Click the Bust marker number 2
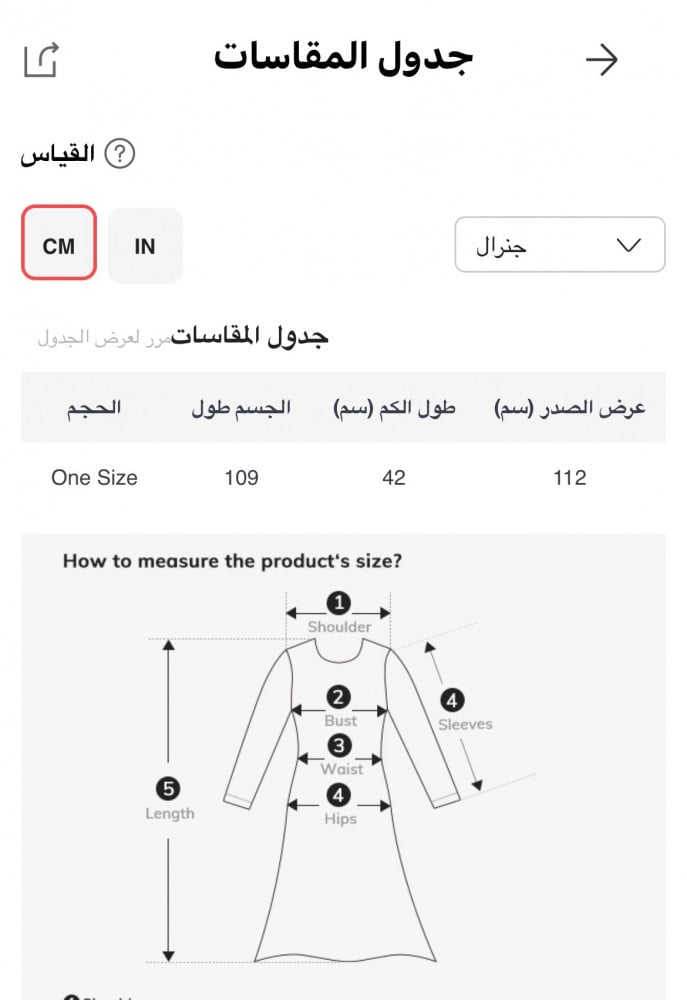 [339, 697]
